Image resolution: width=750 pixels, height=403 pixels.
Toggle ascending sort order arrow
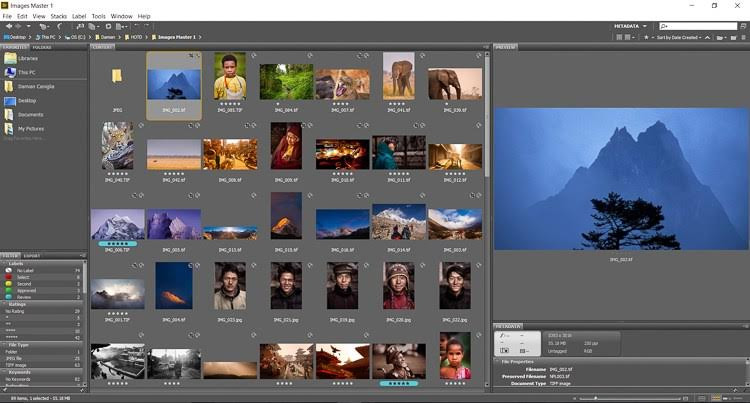click(708, 37)
